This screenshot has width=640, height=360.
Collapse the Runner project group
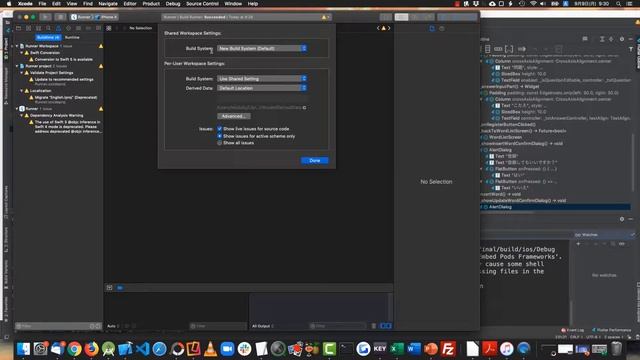[x=17, y=66]
